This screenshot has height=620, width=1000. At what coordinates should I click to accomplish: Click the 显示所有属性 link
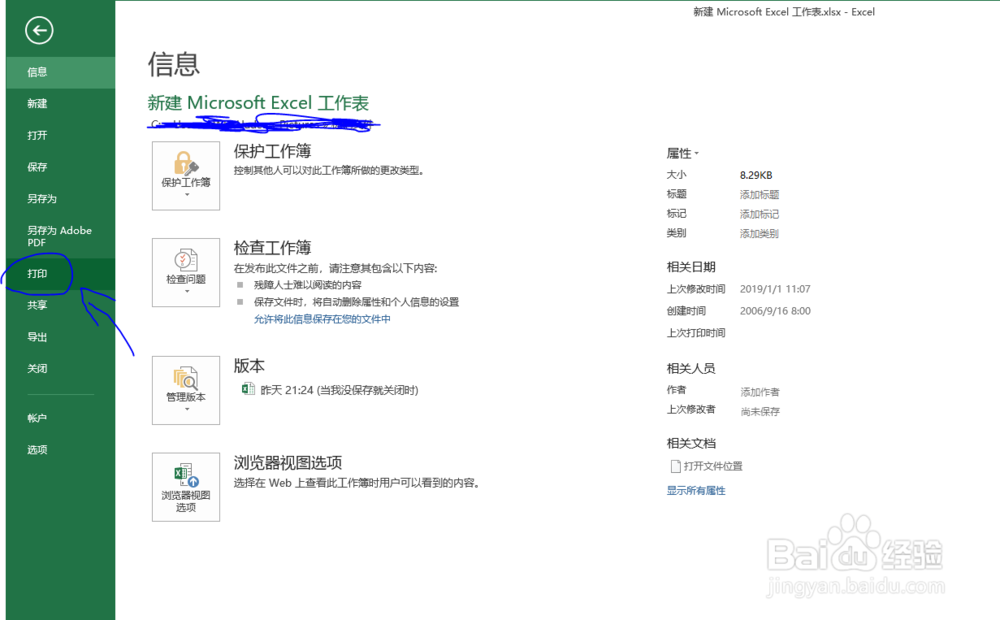(x=696, y=491)
